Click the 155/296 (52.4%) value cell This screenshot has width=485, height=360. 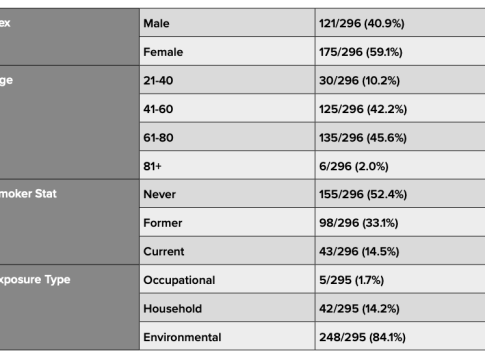pos(400,194)
